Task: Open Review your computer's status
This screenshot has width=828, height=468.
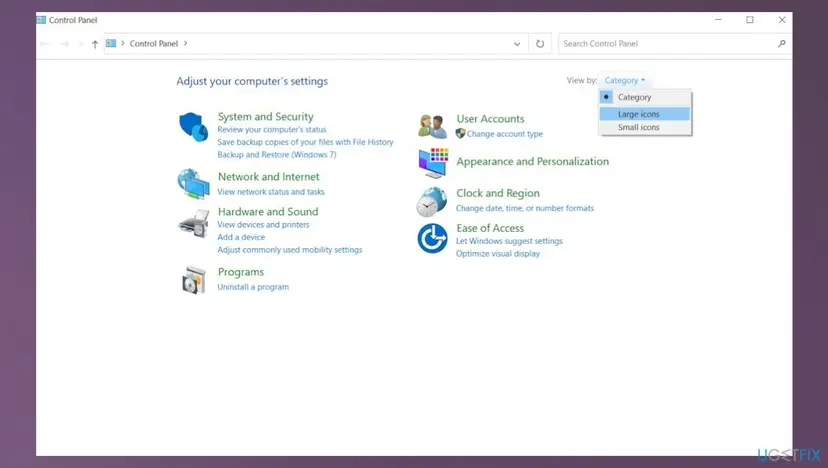Action: coord(272,129)
